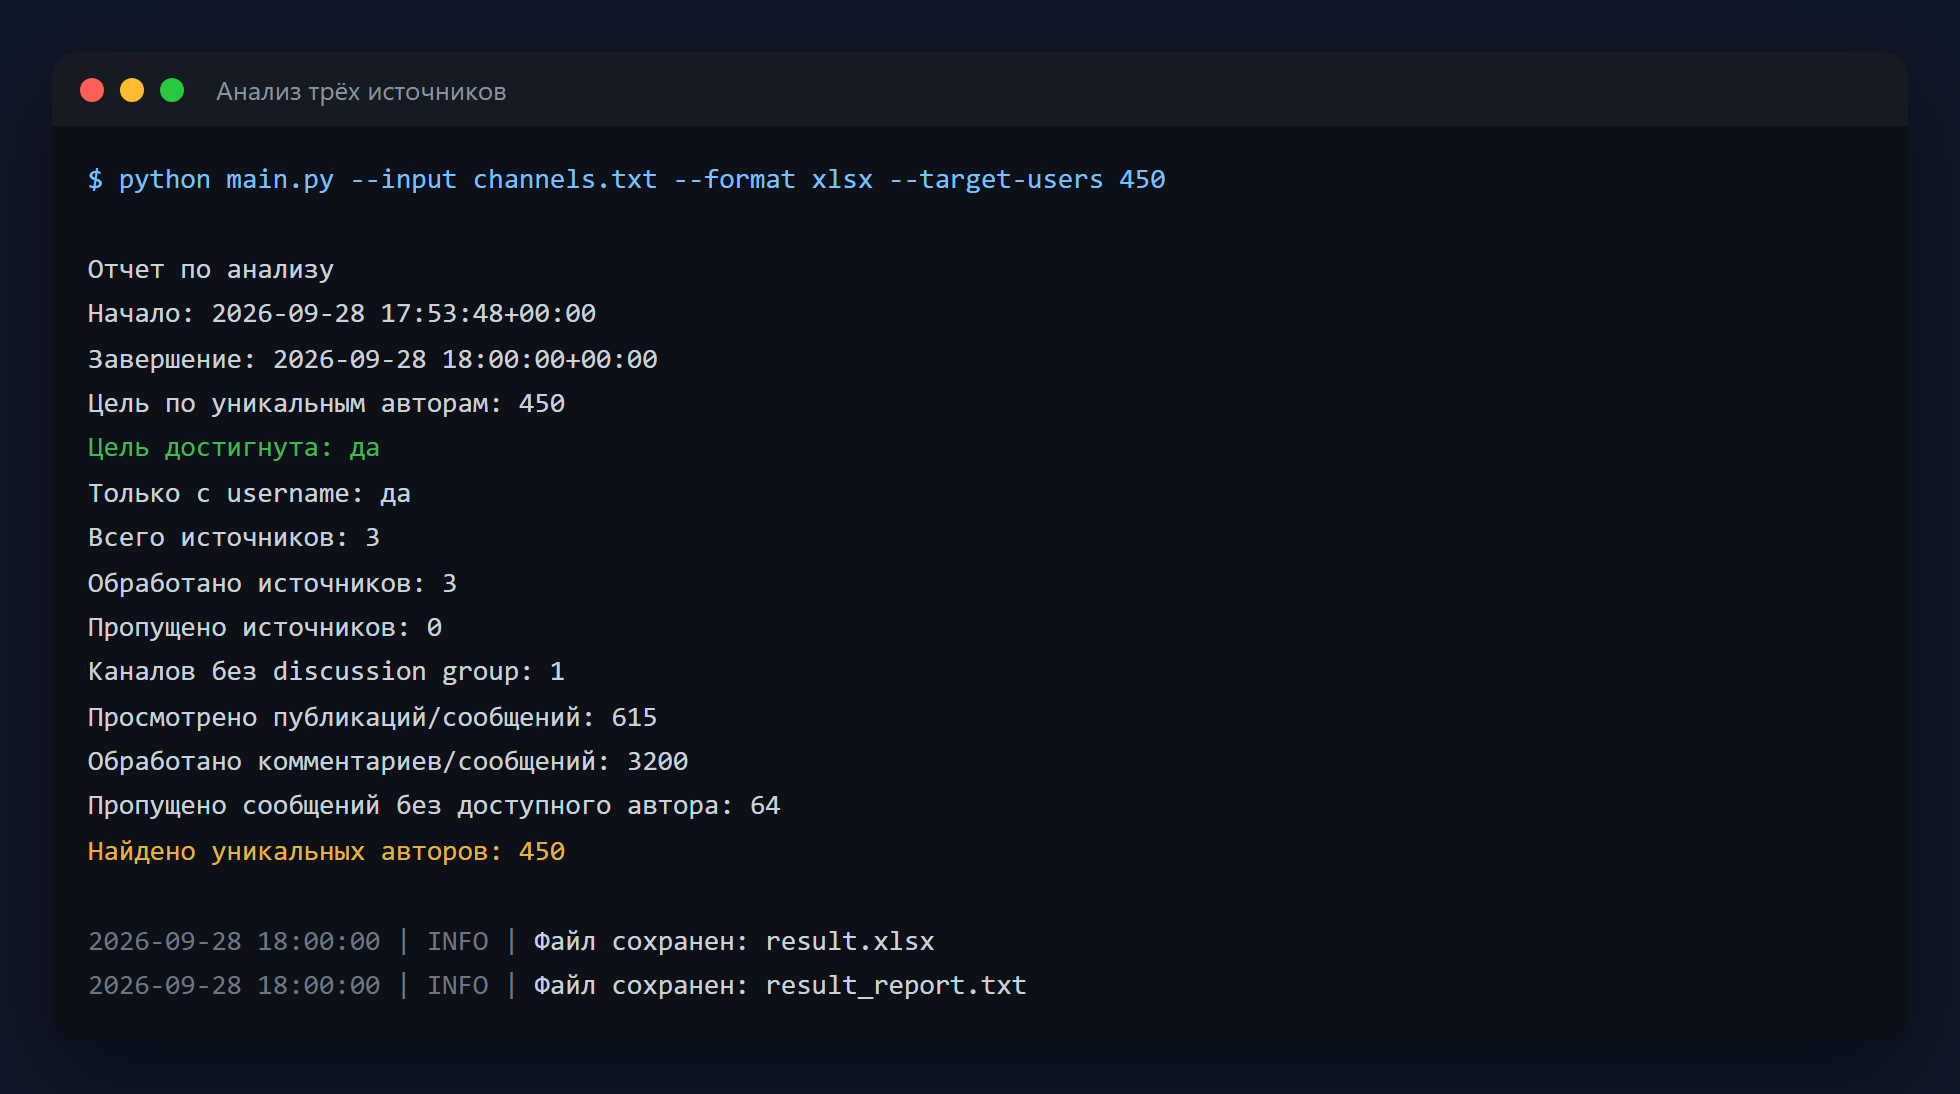Click the window title 'Анализ трёх источников'
The width and height of the screenshot is (1960, 1094).
click(361, 92)
